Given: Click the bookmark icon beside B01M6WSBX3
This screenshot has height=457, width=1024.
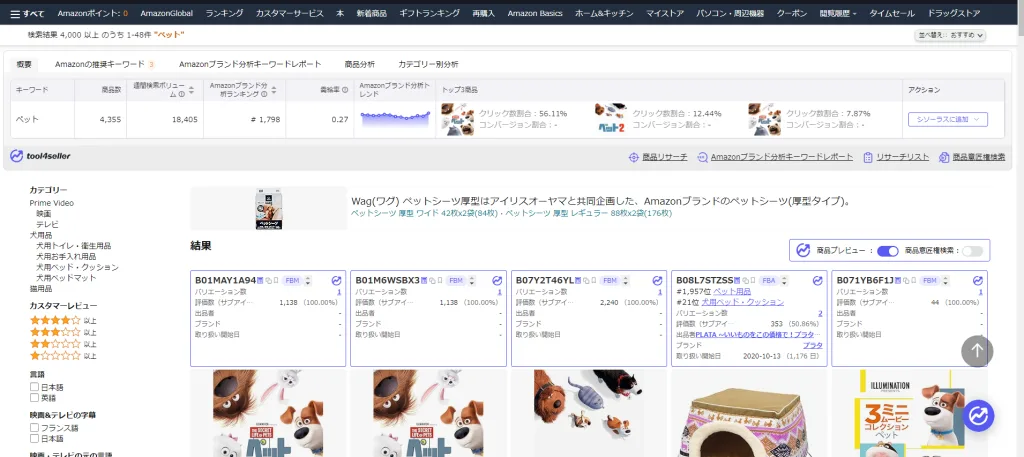Looking at the screenshot, I should click(x=440, y=280).
